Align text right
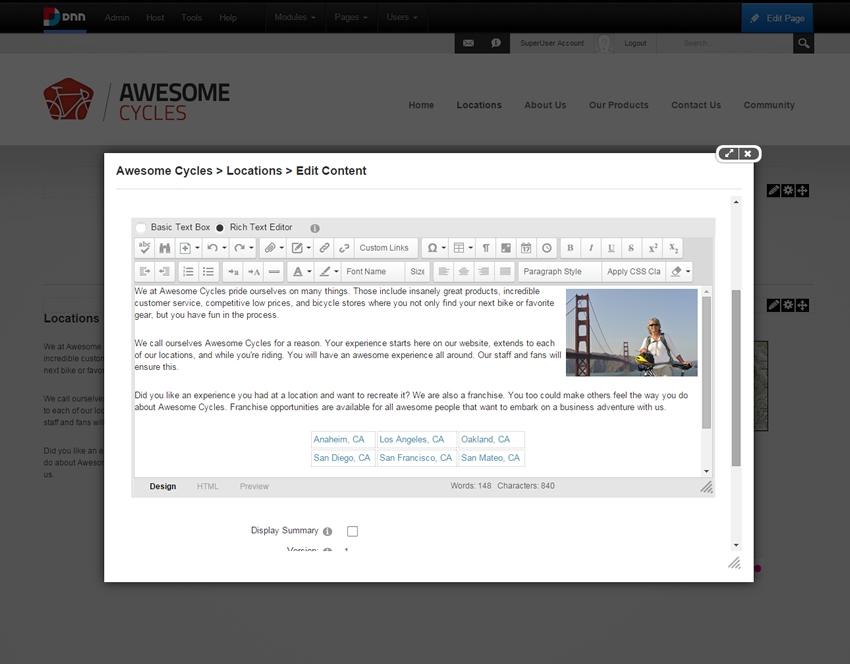 coord(484,272)
